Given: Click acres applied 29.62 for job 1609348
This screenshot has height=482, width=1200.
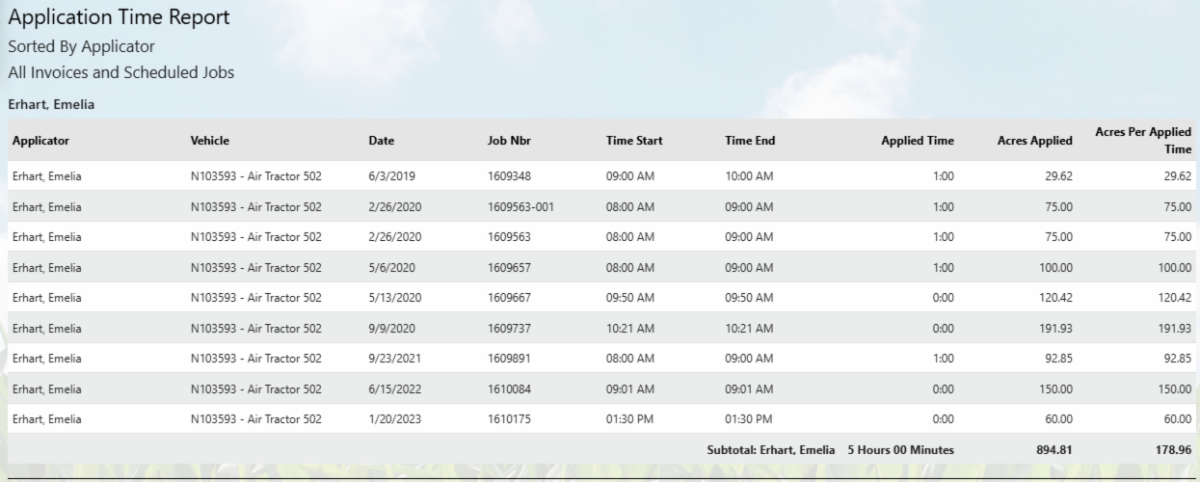Looking at the screenshot, I should click(x=1059, y=176).
